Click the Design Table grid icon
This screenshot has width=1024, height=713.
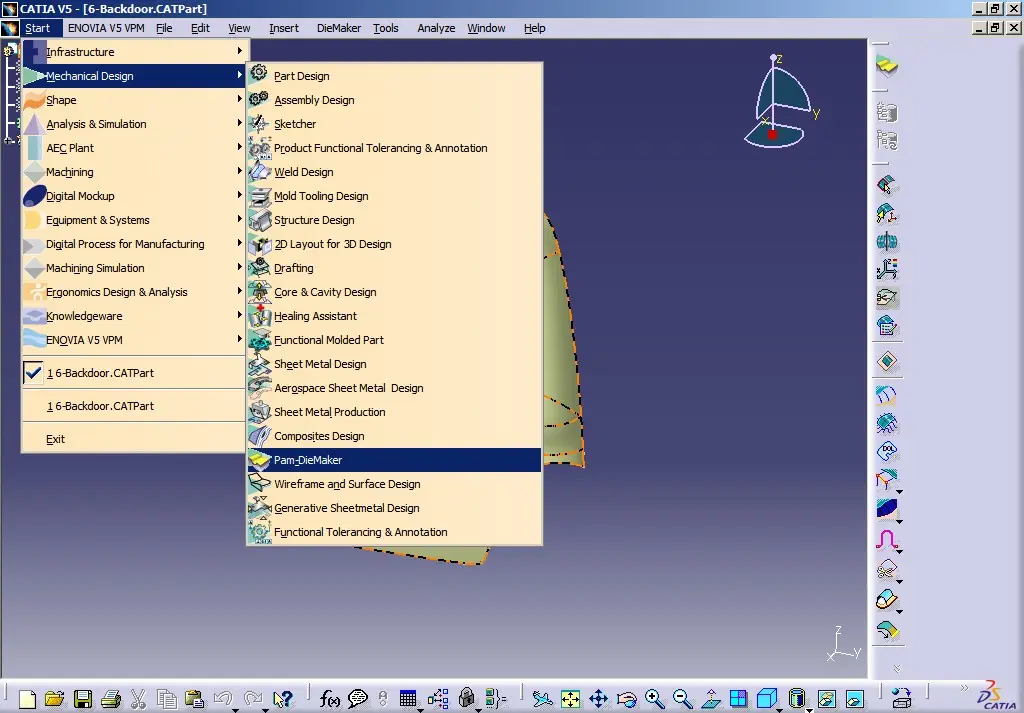pos(408,699)
